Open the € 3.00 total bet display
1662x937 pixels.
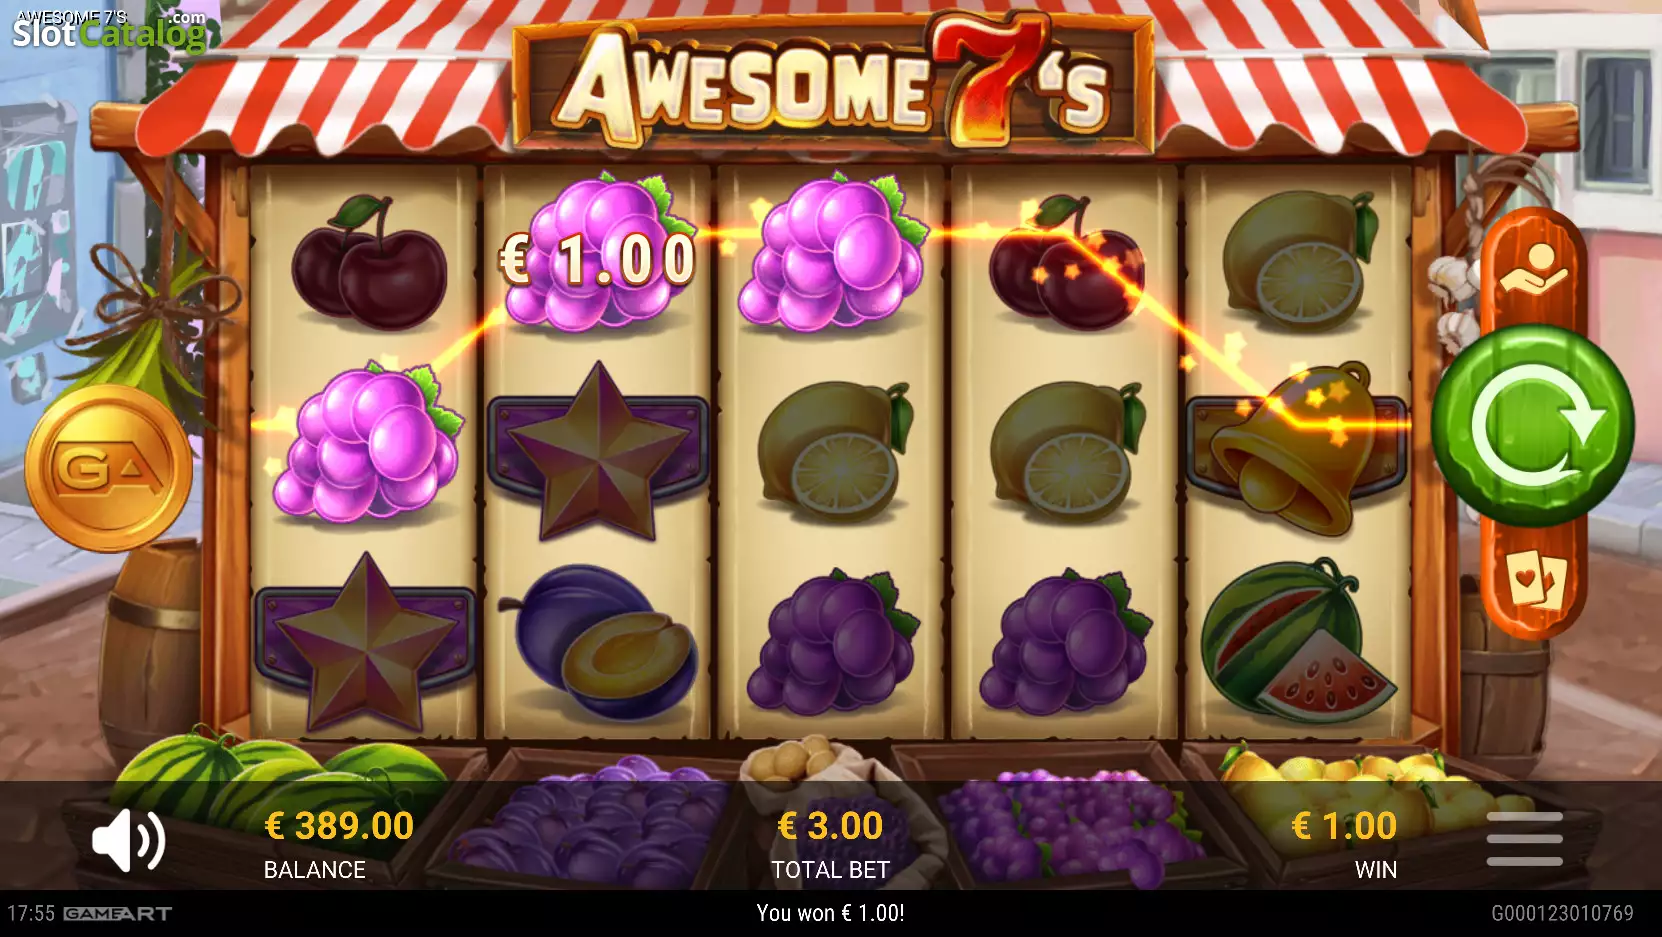click(830, 843)
